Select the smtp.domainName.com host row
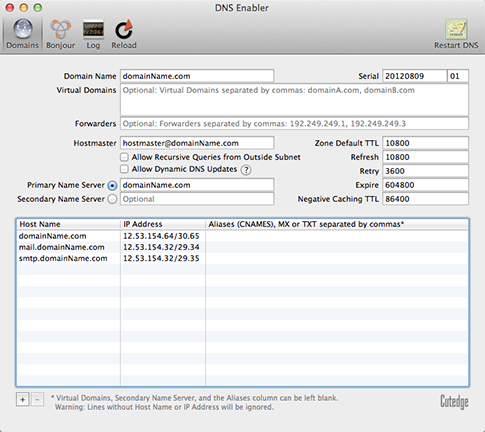This screenshot has height=432, width=485. pos(243,258)
